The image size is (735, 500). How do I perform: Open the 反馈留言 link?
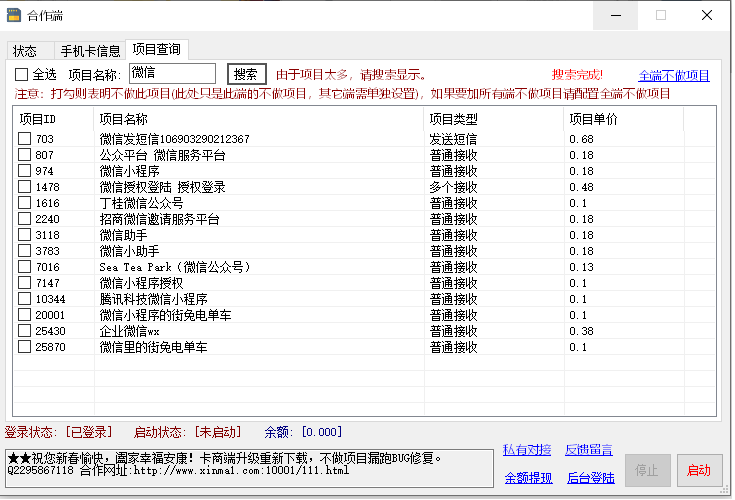point(589,450)
